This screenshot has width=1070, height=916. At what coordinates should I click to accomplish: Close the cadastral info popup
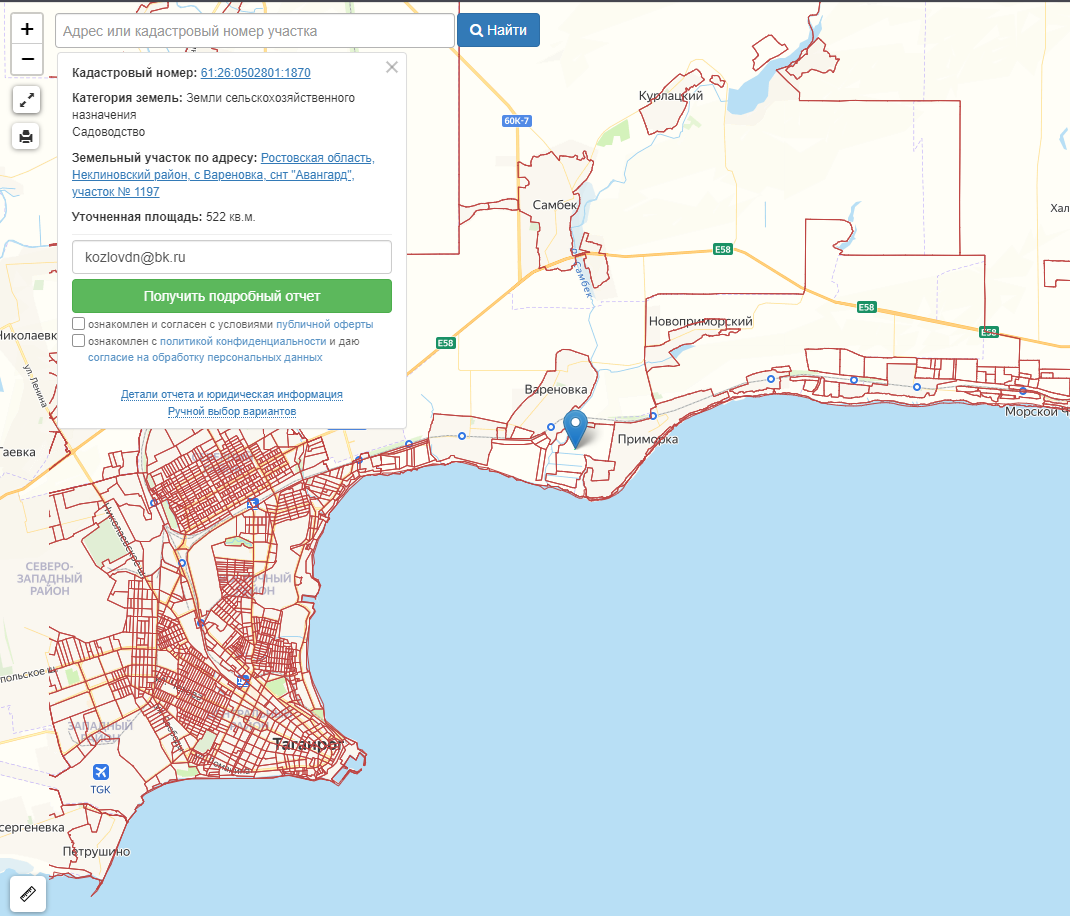coord(392,67)
